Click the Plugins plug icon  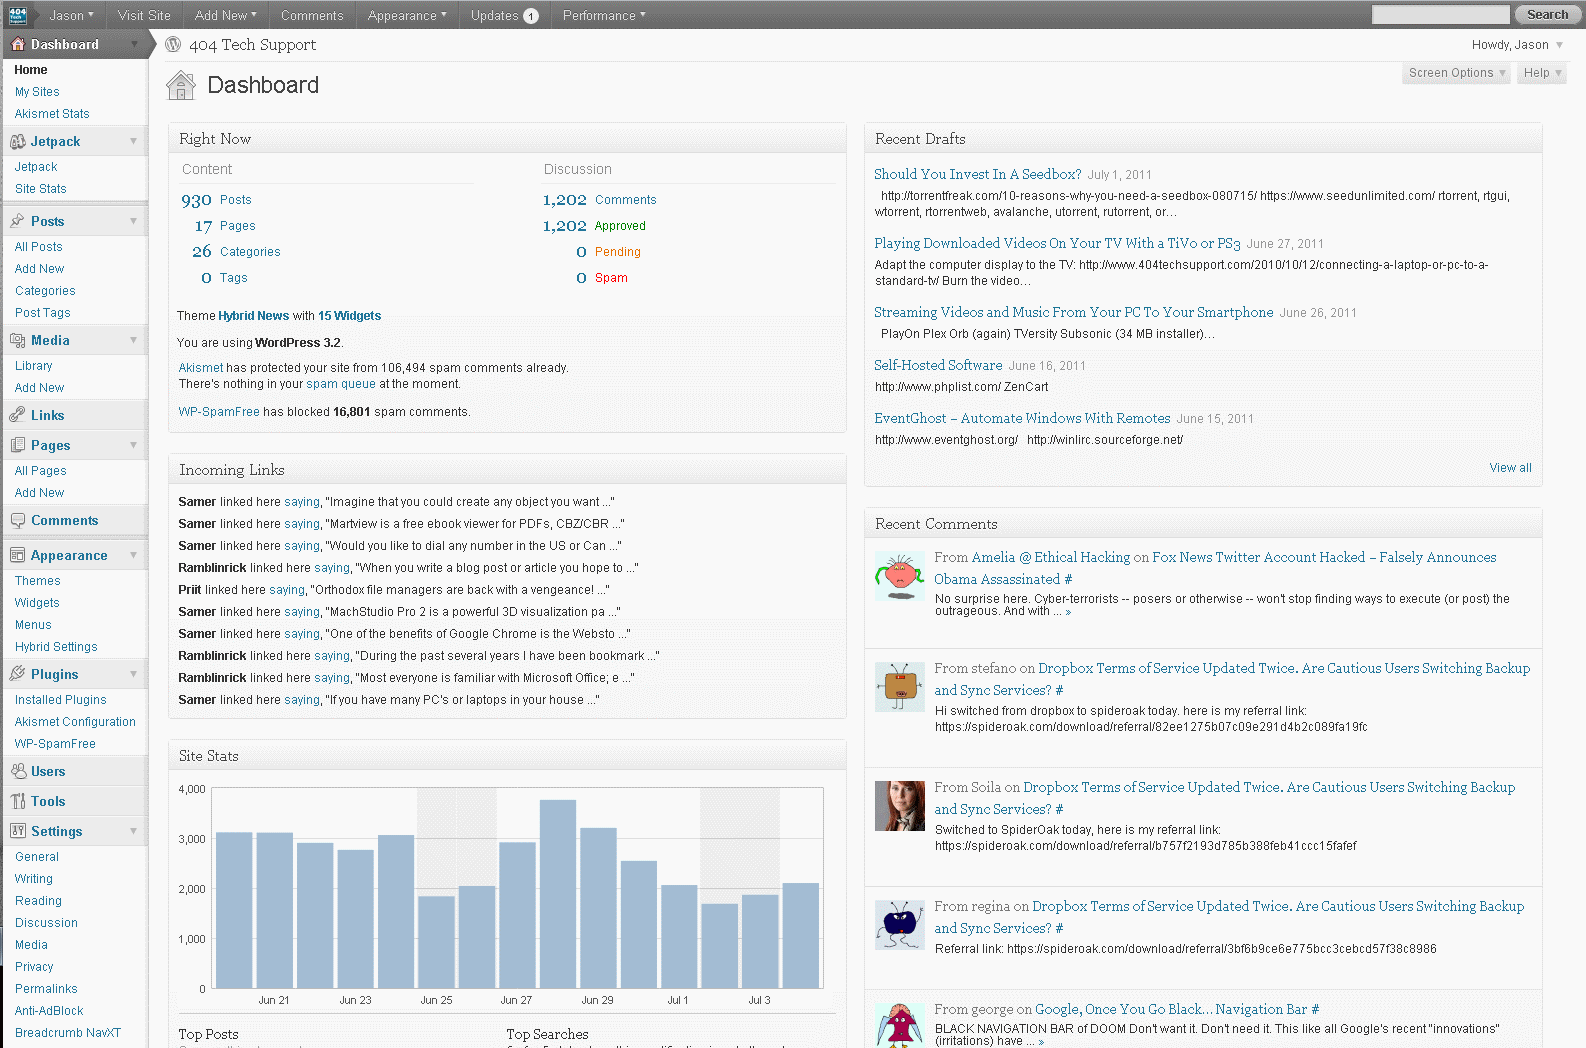click(18, 674)
